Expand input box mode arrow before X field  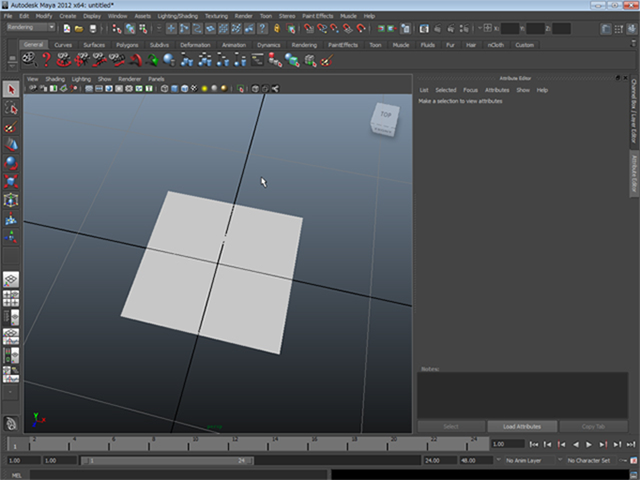pyautogui.click(x=480, y=28)
